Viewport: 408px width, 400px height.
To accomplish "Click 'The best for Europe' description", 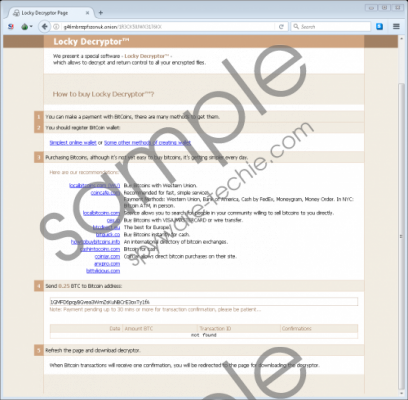I will (147, 227).
